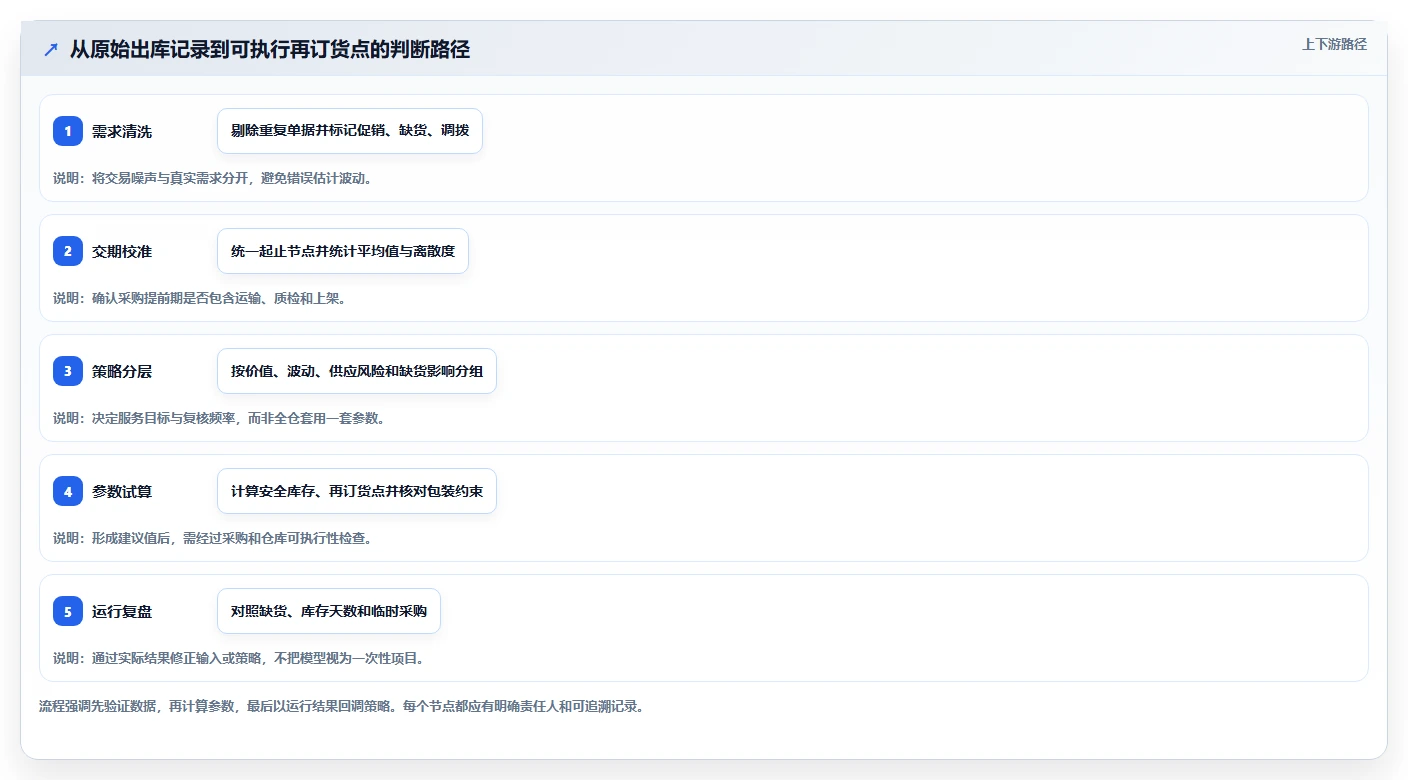Image resolution: width=1408 pixels, height=780 pixels.
Task: Click the arrow icon beside the panel title
Action: (x=51, y=50)
